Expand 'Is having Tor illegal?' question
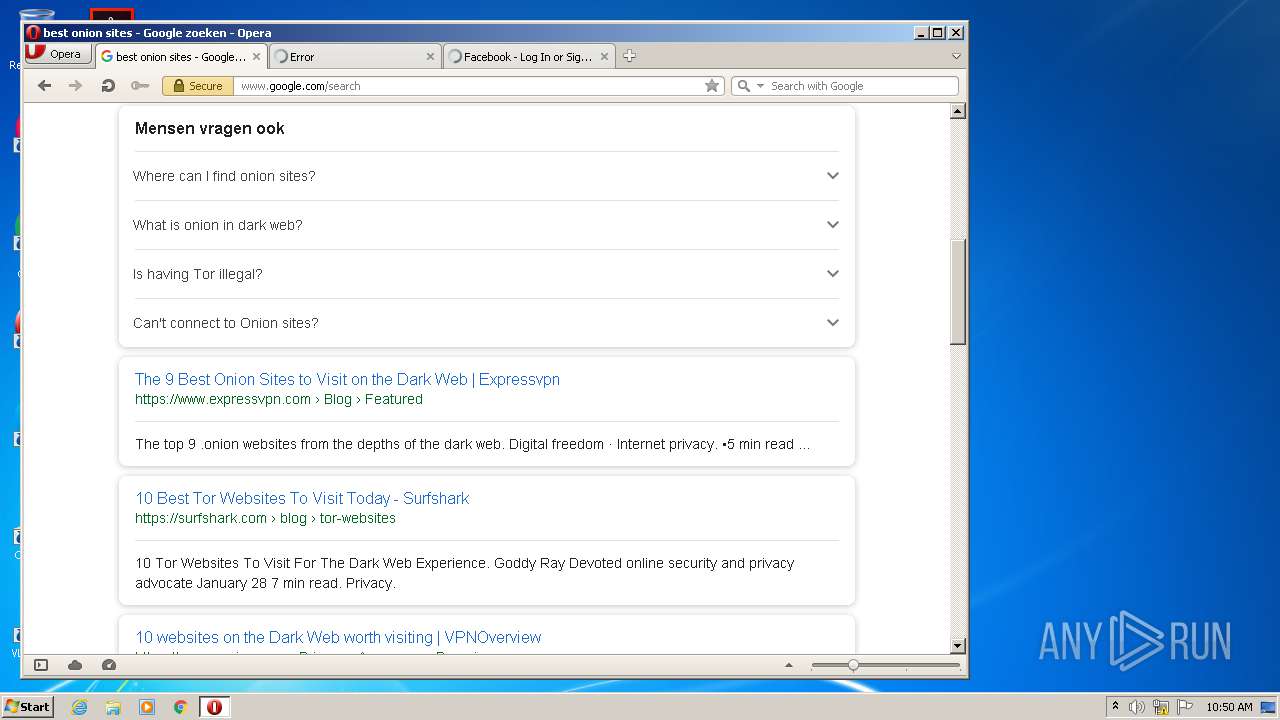 click(x=486, y=274)
